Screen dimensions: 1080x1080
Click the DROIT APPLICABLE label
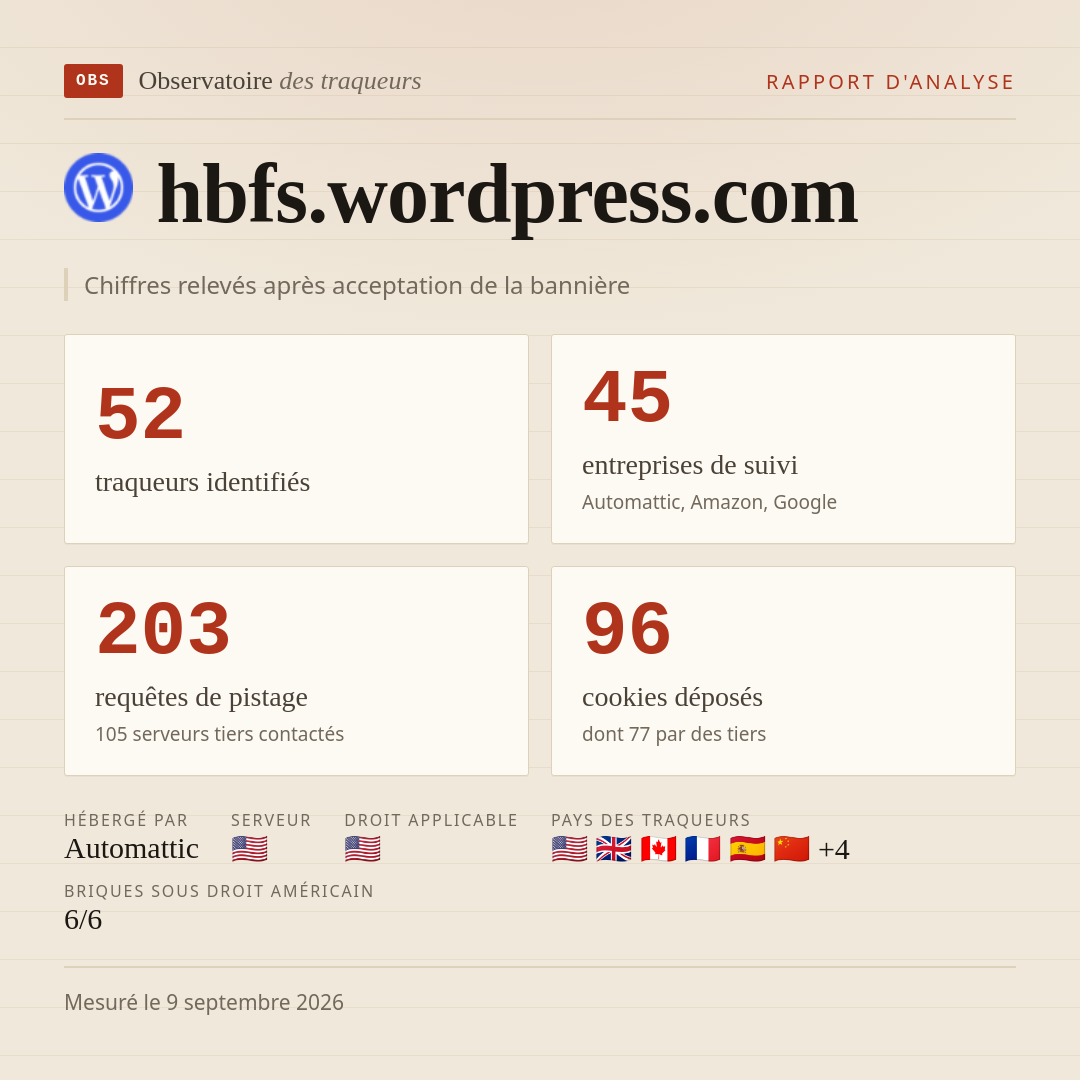(431, 820)
